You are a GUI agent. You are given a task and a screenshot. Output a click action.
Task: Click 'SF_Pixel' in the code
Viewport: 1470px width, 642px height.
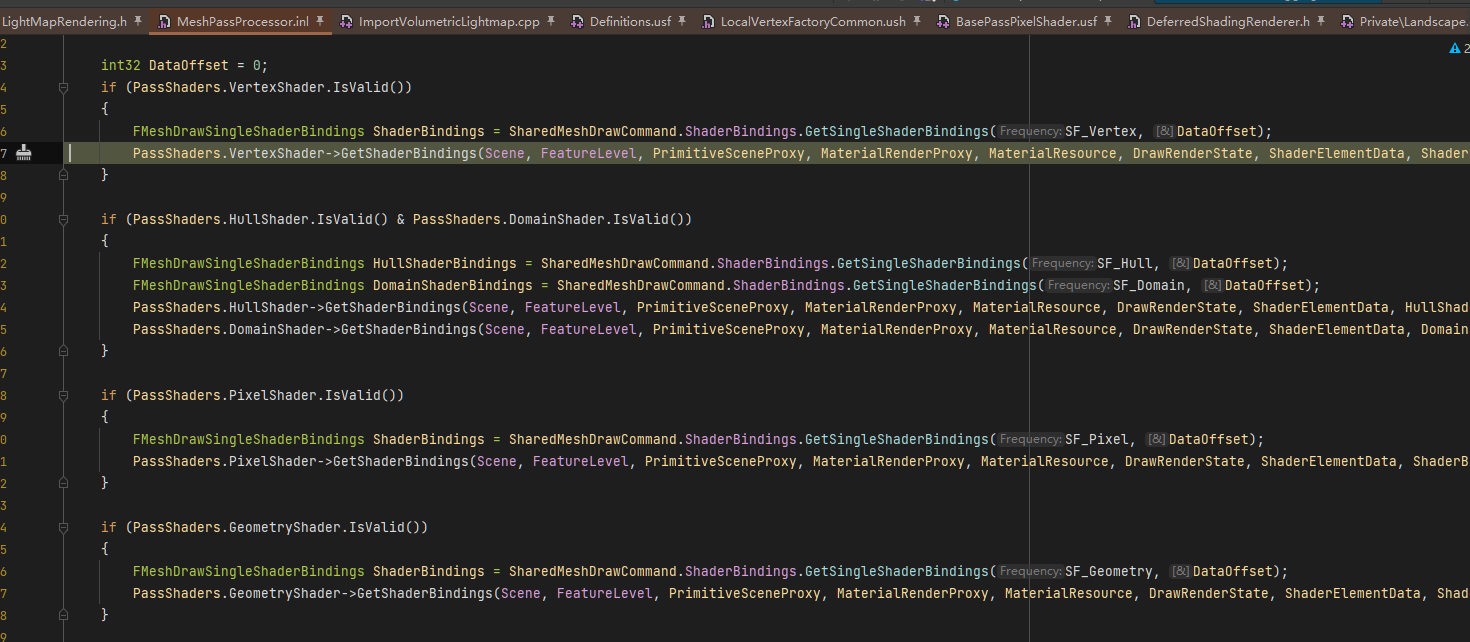[x=1097, y=439]
